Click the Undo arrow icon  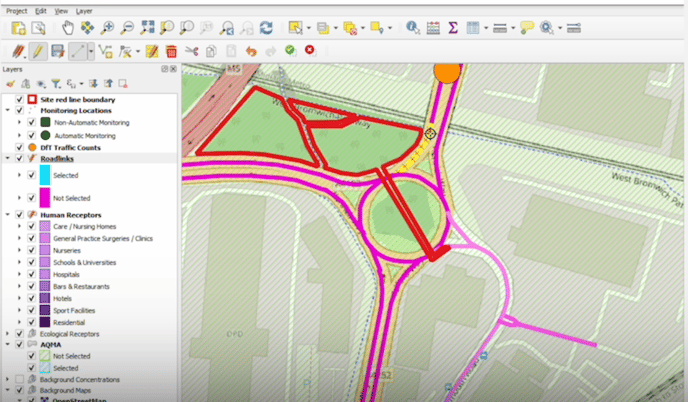coord(250,50)
